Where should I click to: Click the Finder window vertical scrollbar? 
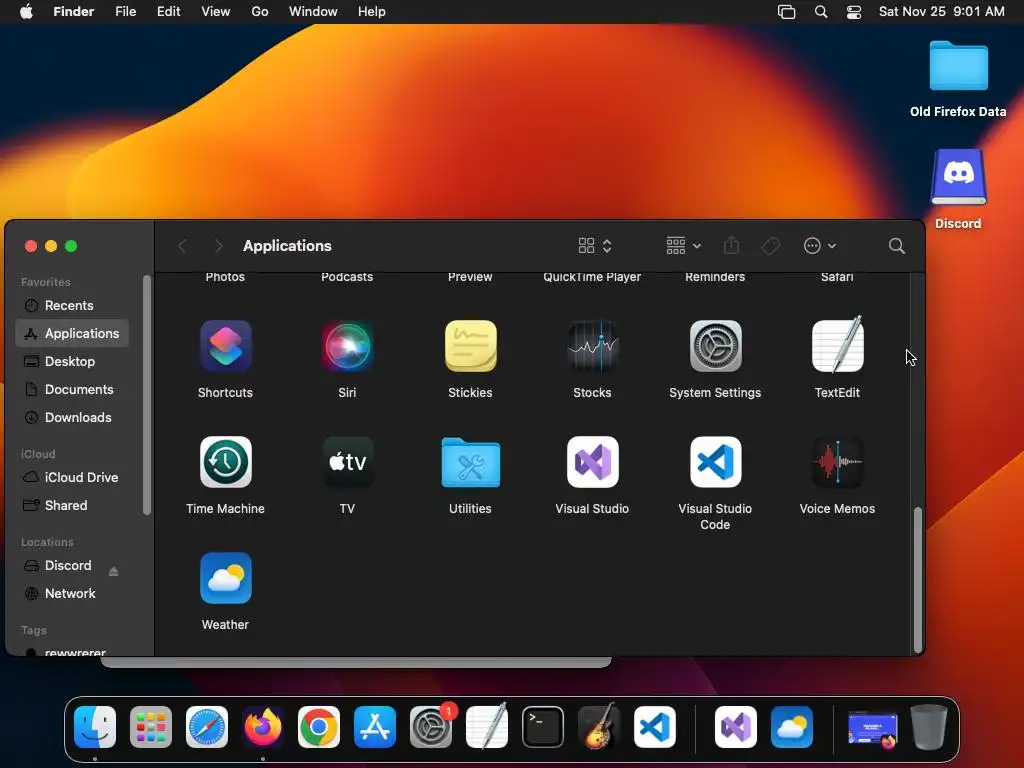pyautogui.click(x=918, y=579)
